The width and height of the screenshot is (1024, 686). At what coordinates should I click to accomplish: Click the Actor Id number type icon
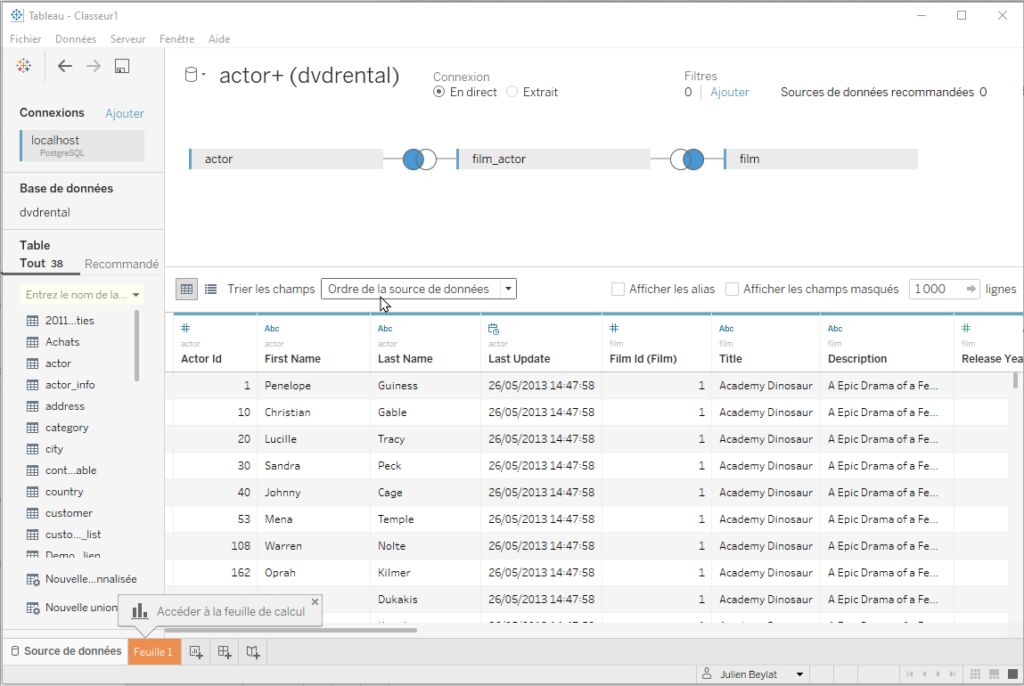click(x=185, y=329)
